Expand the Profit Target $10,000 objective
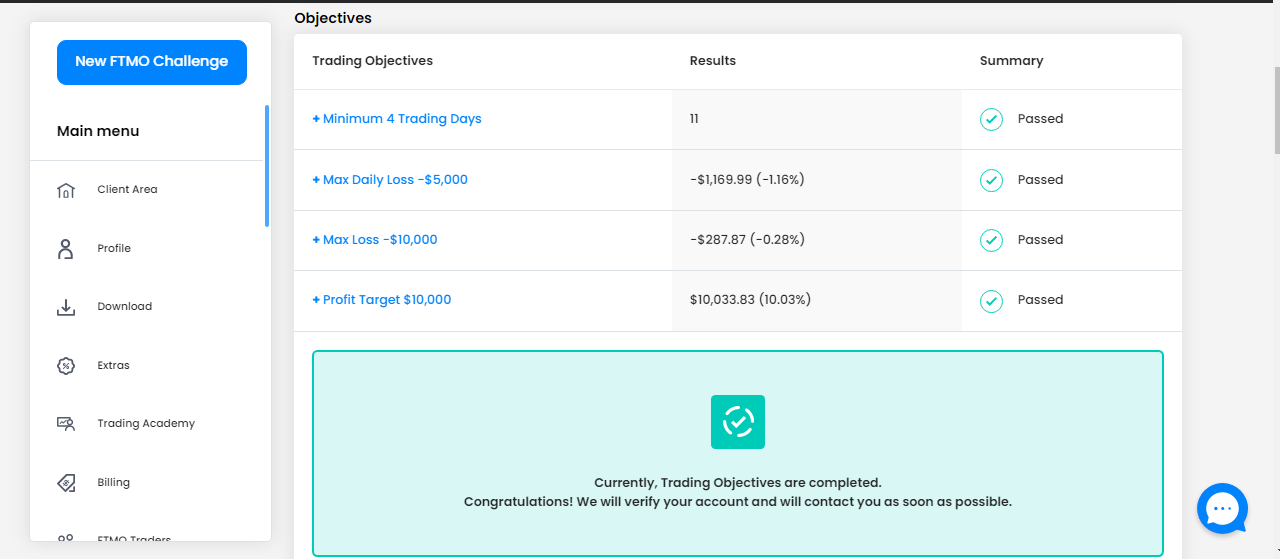Image resolution: width=1280 pixels, height=559 pixels. pyautogui.click(x=382, y=300)
